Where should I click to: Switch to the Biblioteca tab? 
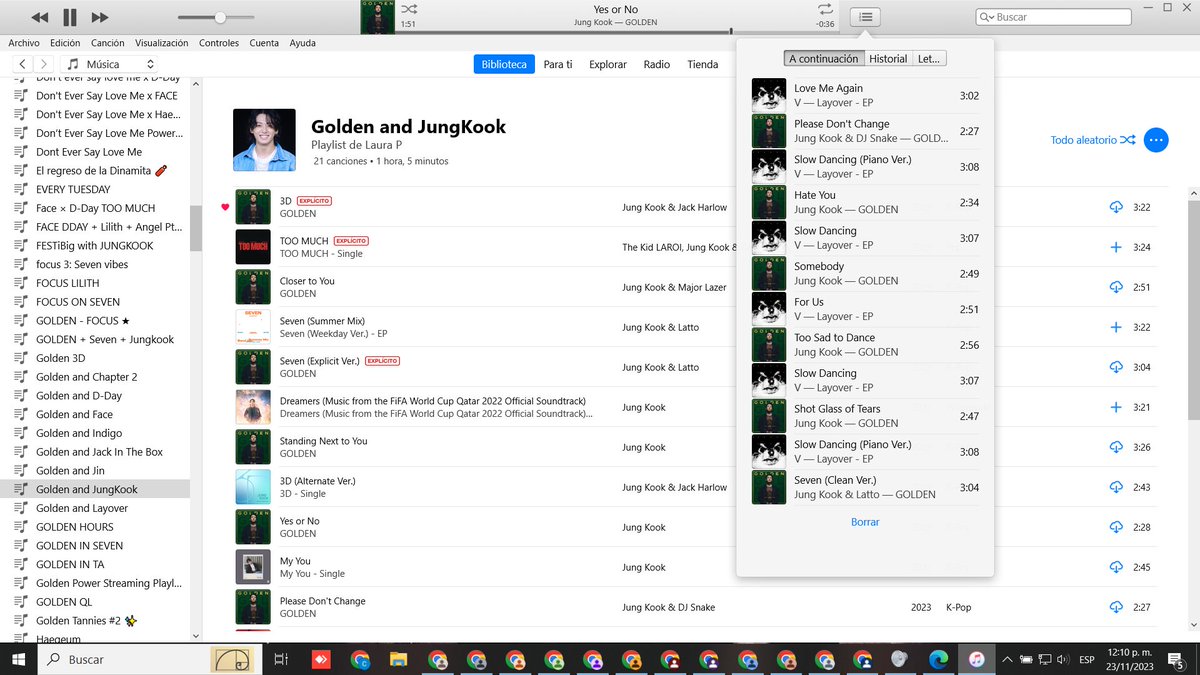[x=504, y=64]
